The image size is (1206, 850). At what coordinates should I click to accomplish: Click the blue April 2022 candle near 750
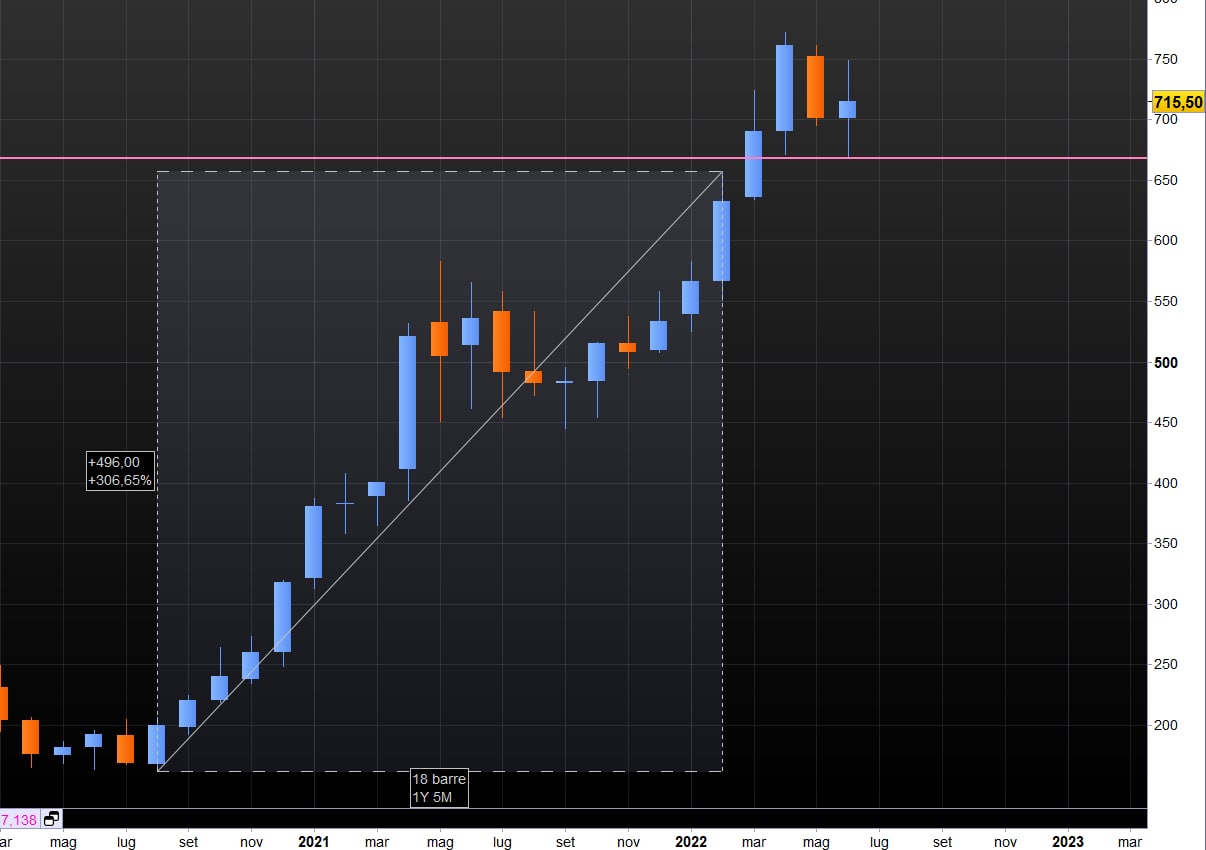coord(784,88)
